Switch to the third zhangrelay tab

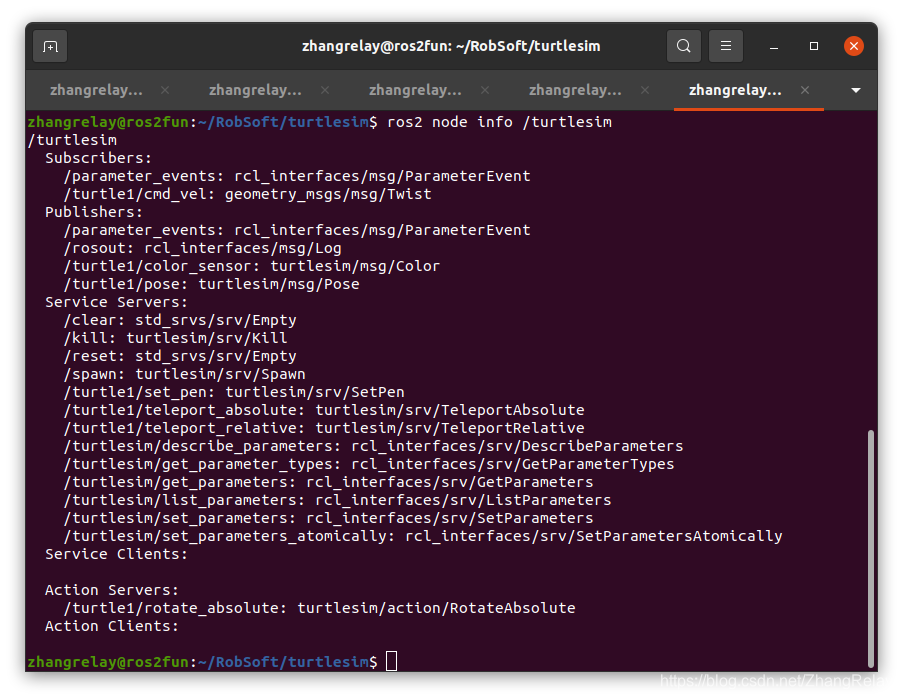tap(415, 90)
